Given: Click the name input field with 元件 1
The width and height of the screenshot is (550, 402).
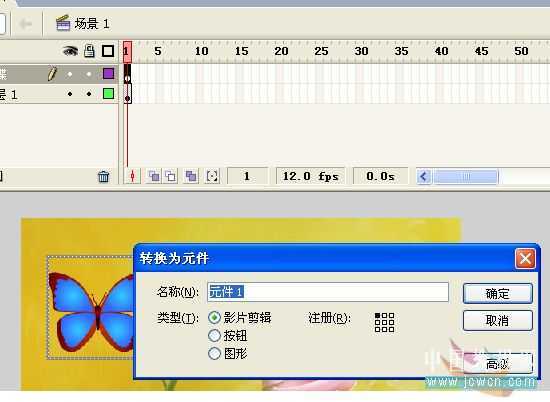Looking at the screenshot, I should pyautogui.click(x=328, y=292).
